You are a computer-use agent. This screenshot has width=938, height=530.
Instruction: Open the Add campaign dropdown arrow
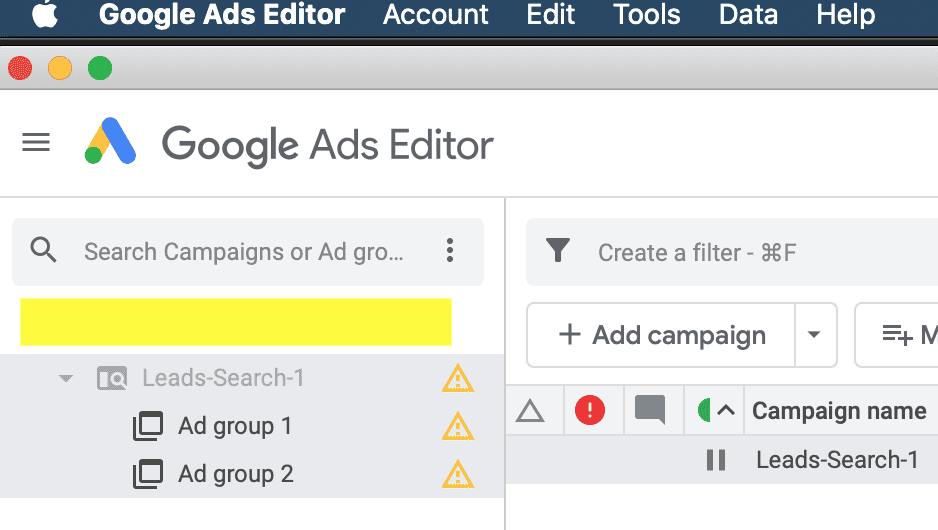(814, 334)
